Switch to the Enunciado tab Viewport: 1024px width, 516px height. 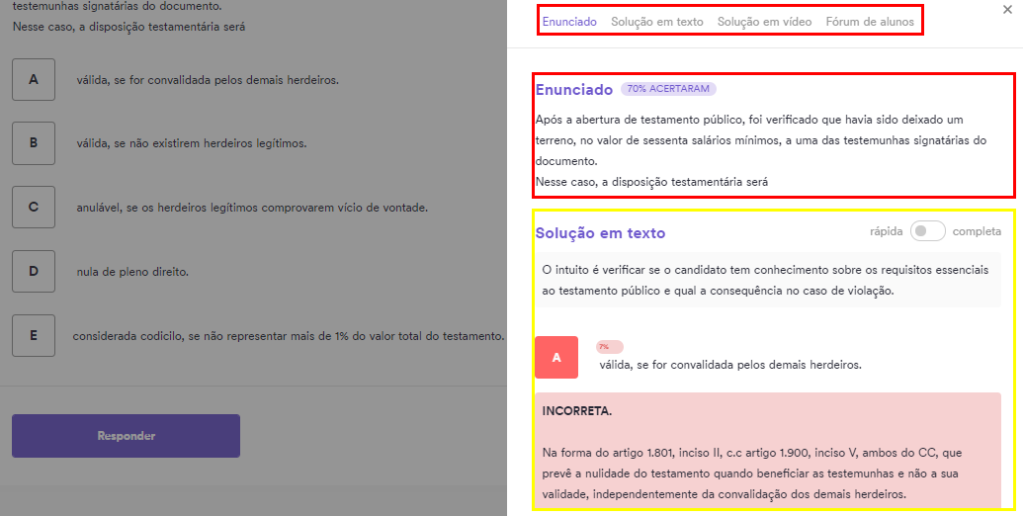click(569, 22)
